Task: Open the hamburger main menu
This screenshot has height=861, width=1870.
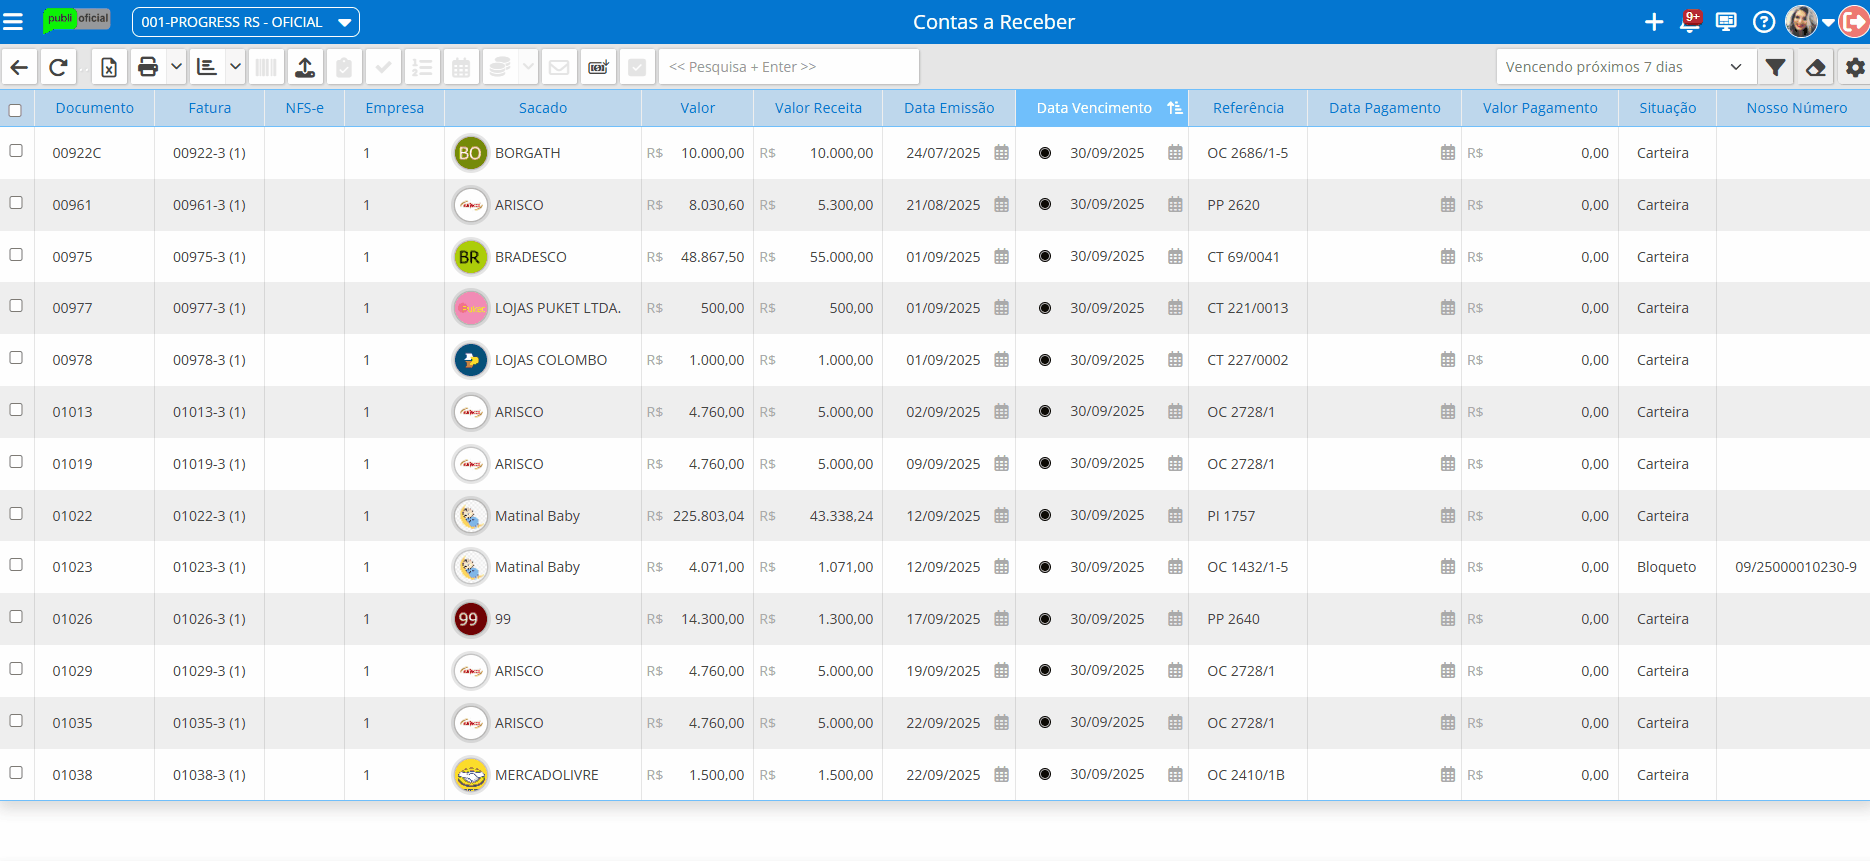Action: coord(13,22)
